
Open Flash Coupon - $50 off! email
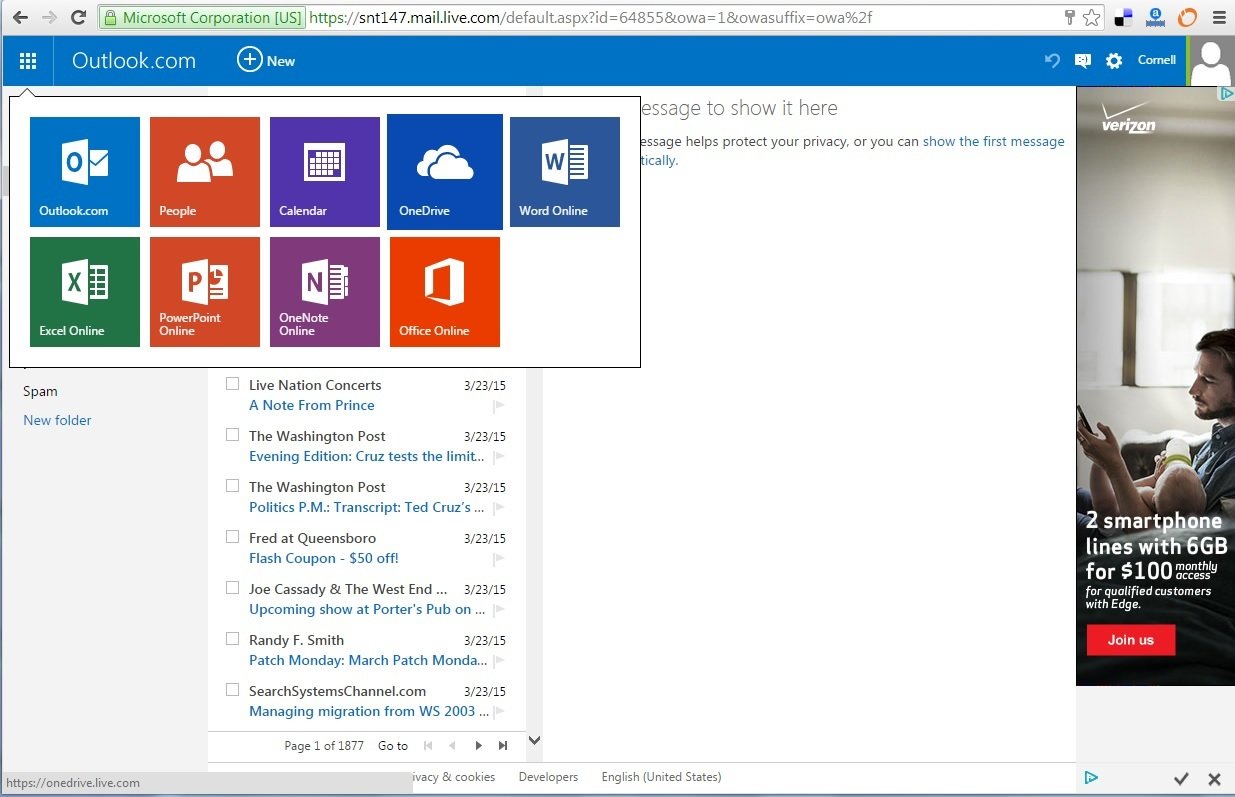pyautogui.click(x=324, y=558)
